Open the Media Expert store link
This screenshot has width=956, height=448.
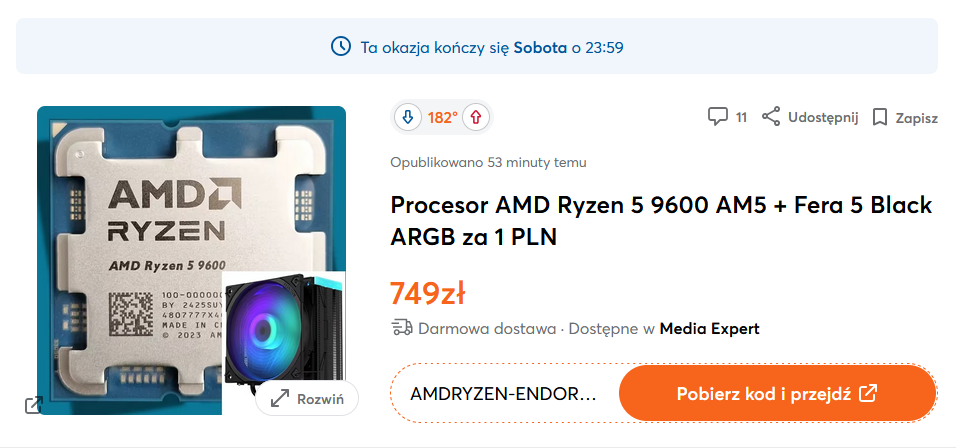(x=709, y=328)
